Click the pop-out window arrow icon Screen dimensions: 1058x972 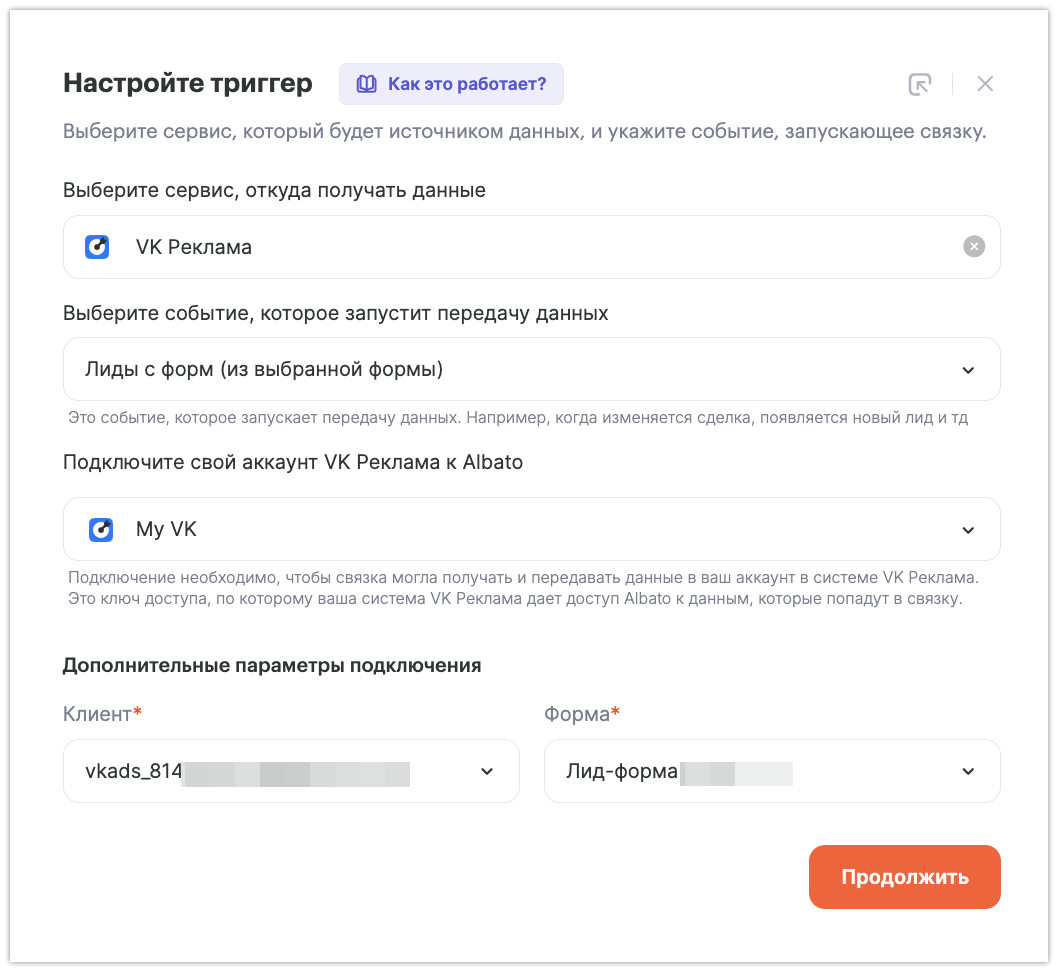[x=920, y=84]
